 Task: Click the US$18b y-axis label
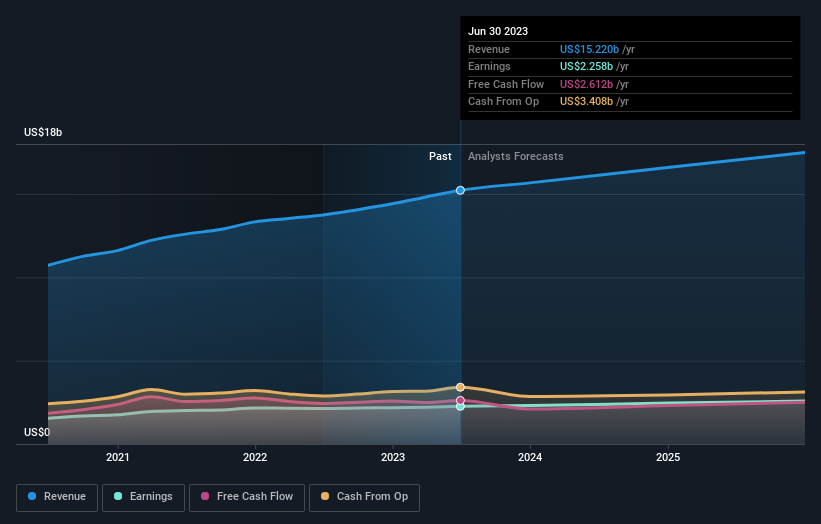43,132
